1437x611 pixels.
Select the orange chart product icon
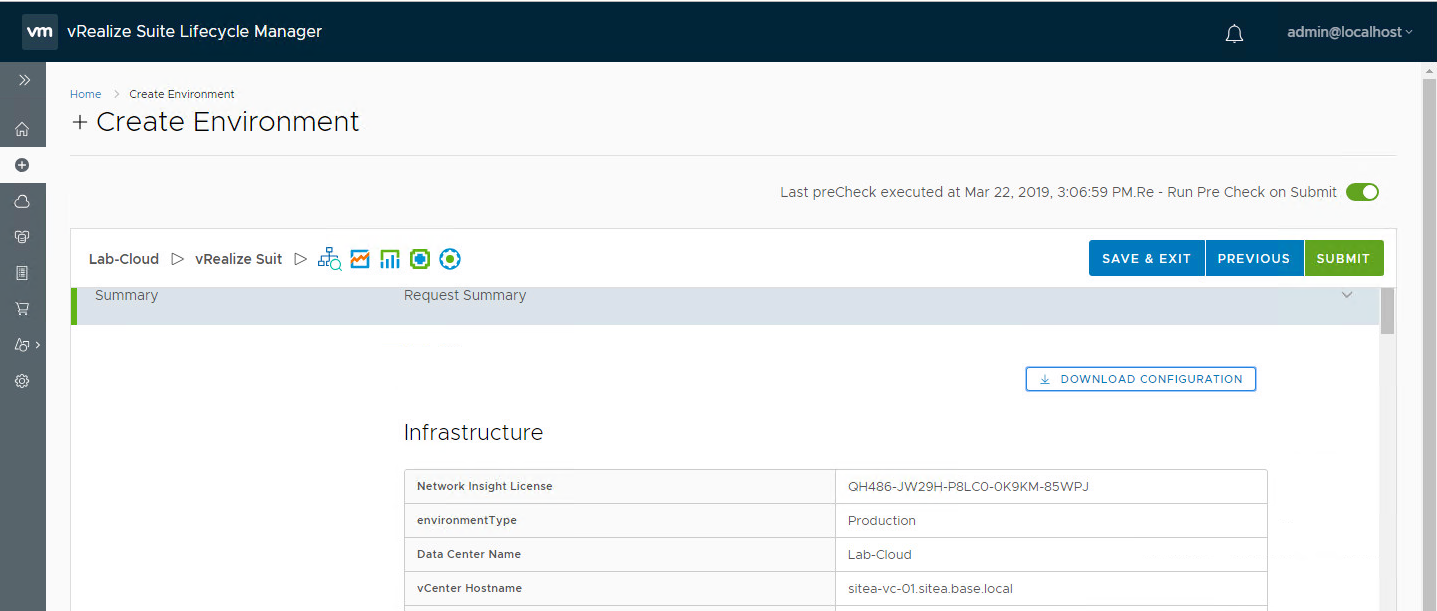(360, 259)
